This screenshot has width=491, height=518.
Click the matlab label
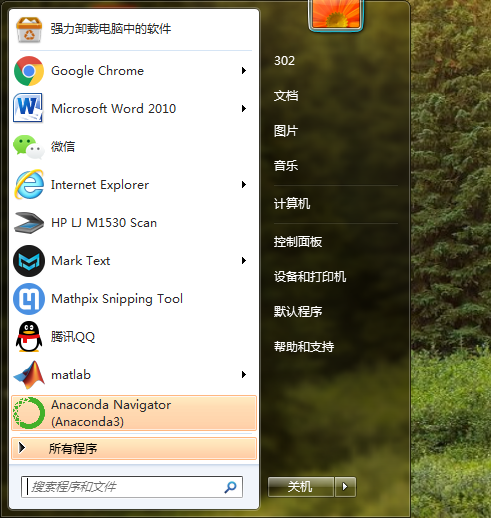pyautogui.click(x=71, y=375)
